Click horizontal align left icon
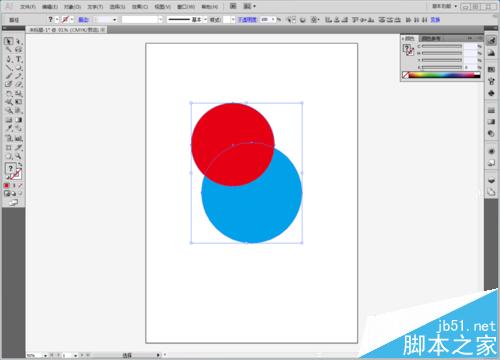Viewport: 500px width, 360px height. (x=328, y=20)
